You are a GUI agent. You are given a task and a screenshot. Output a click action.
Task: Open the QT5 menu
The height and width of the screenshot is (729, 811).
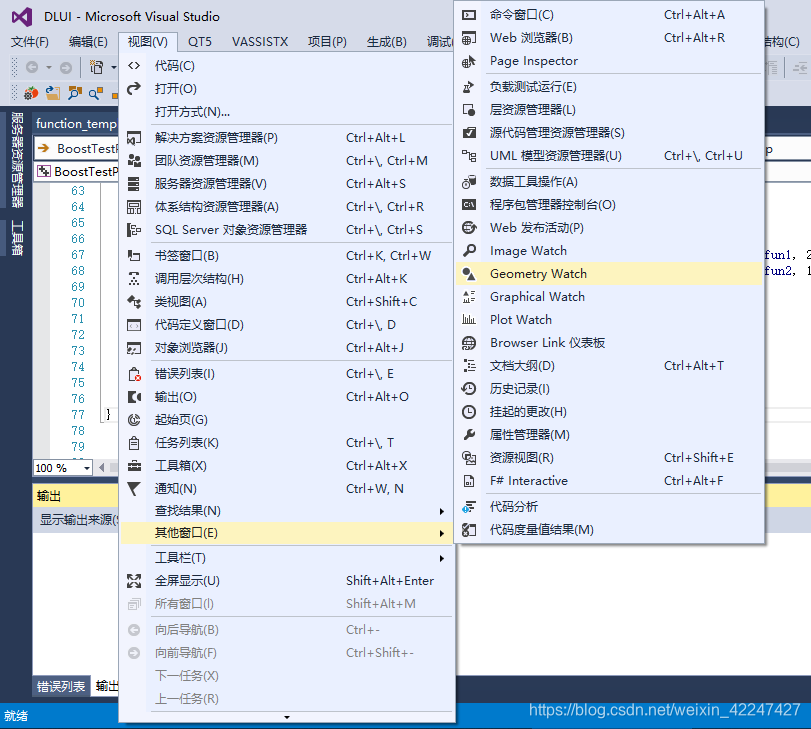200,42
